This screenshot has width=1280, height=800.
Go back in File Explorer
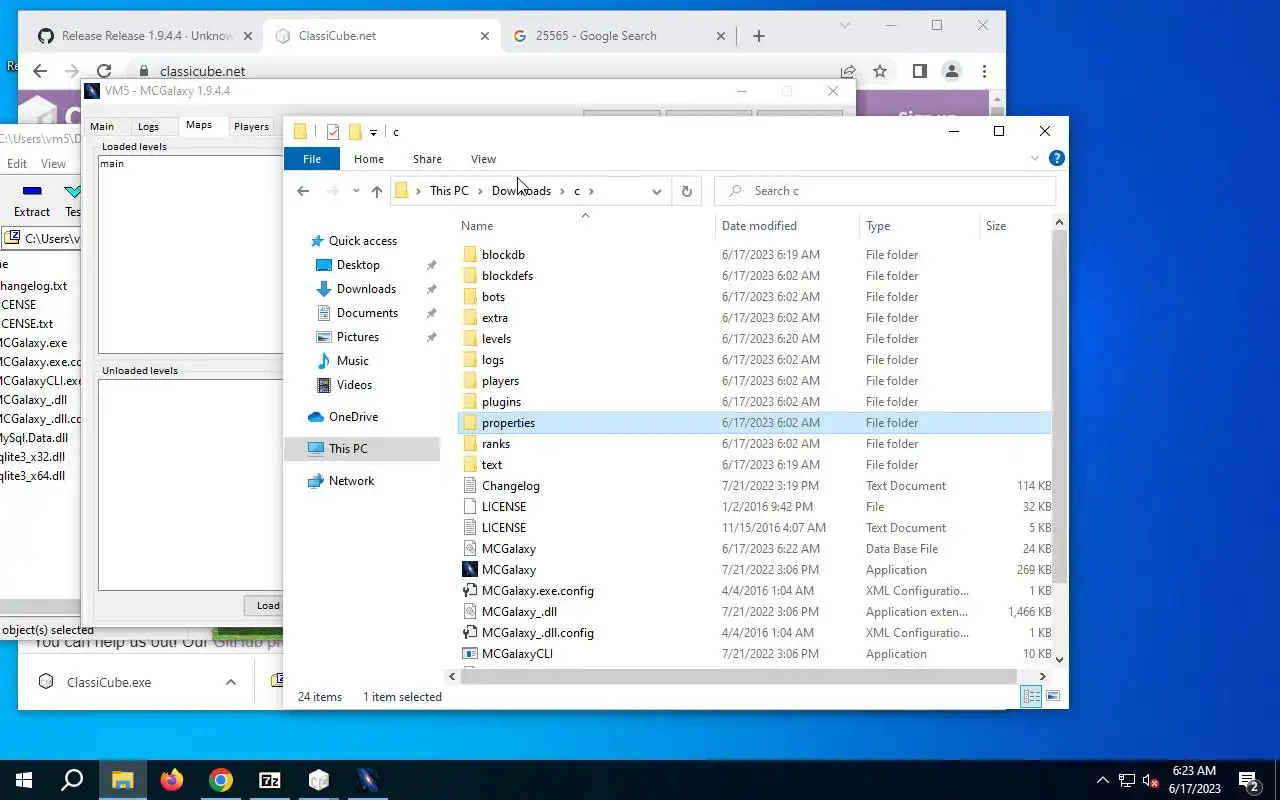pos(303,191)
